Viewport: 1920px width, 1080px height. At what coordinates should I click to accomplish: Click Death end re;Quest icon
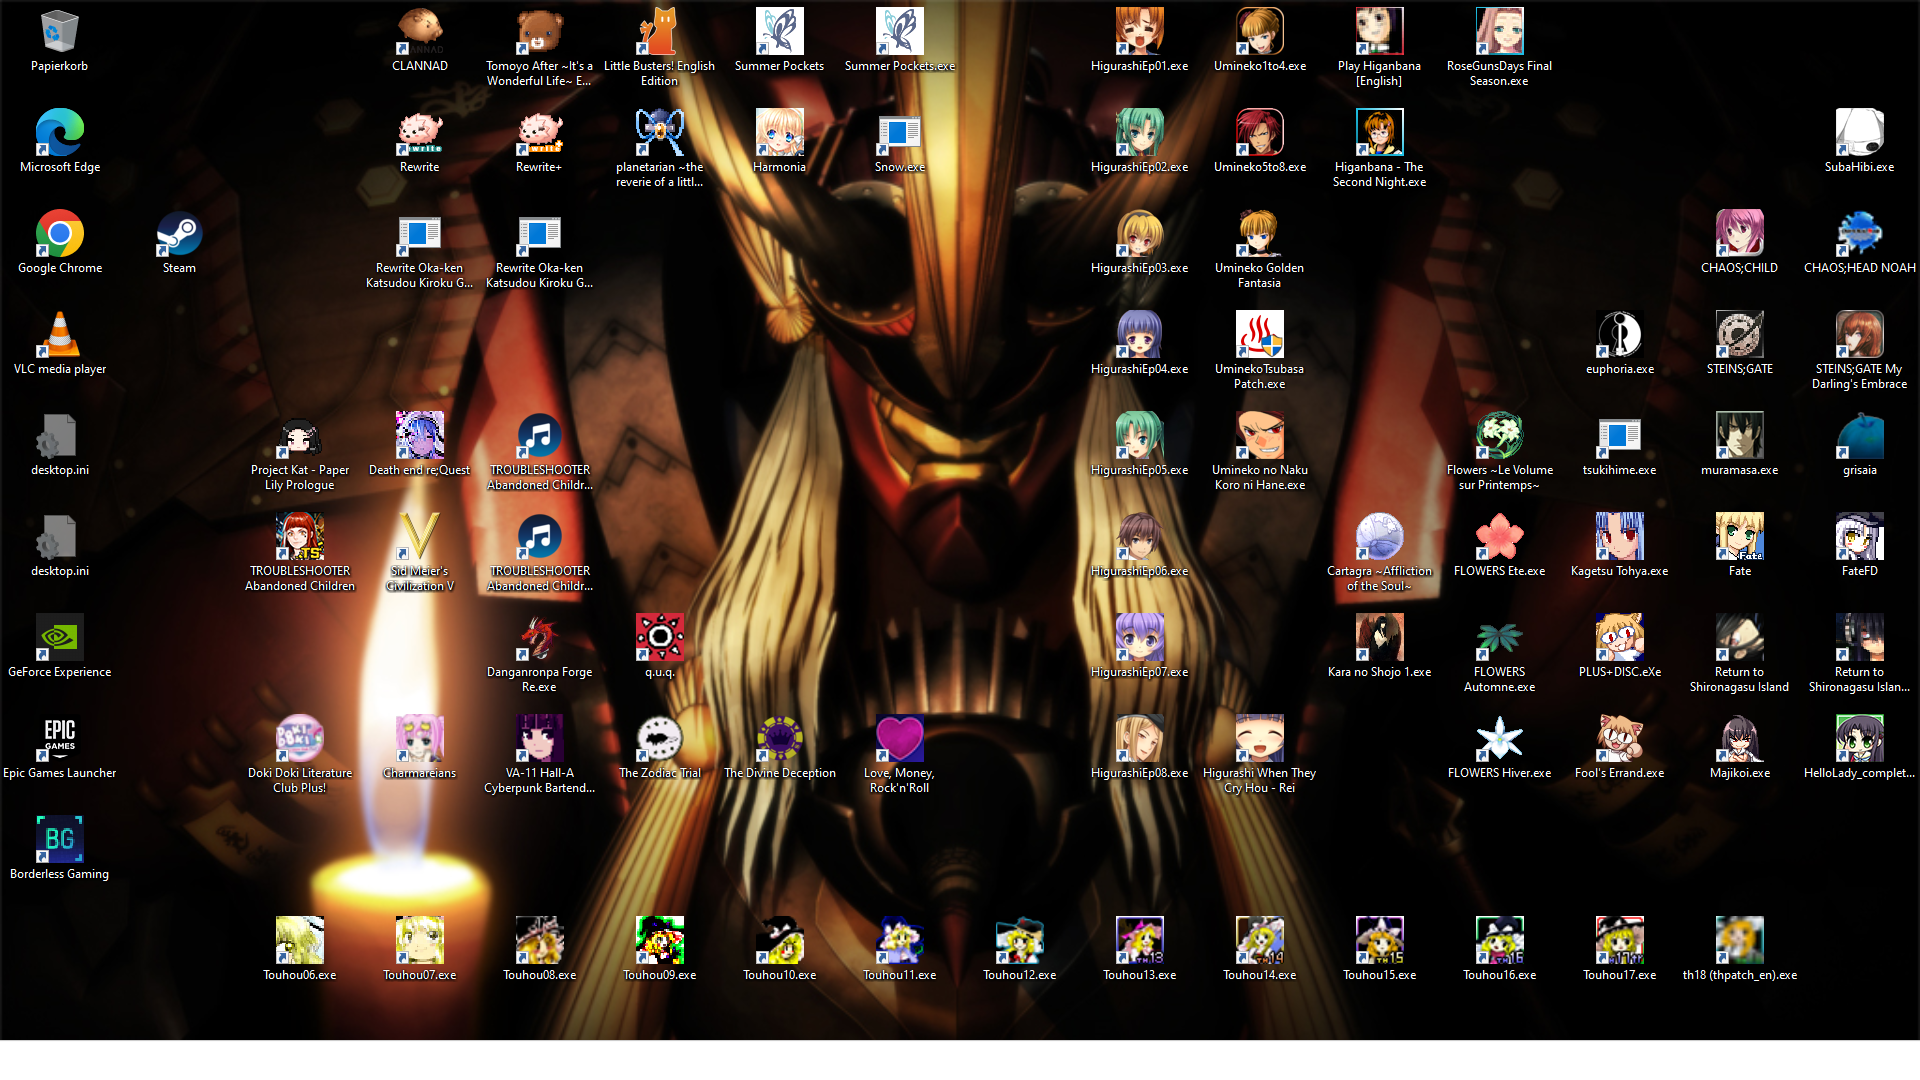tap(419, 436)
